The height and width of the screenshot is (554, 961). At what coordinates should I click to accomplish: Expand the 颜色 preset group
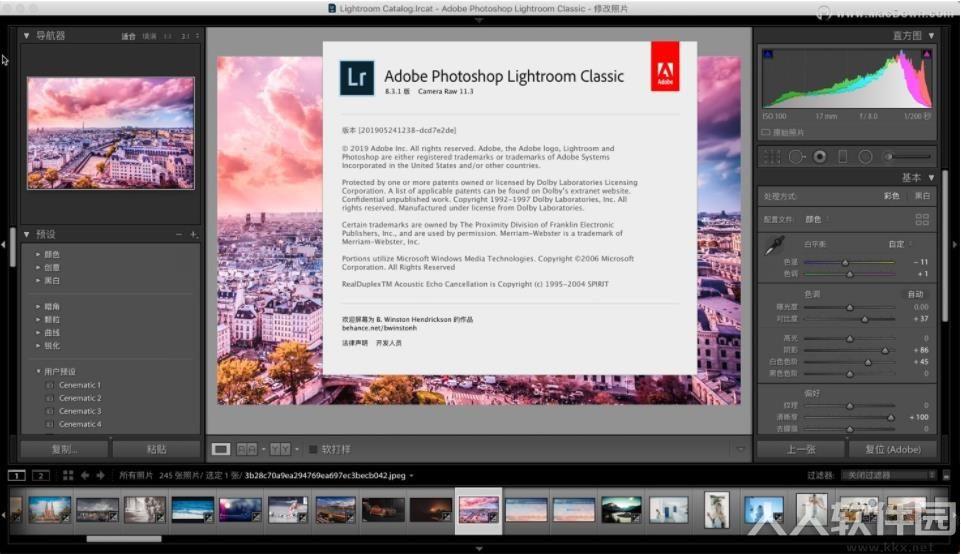coord(38,254)
